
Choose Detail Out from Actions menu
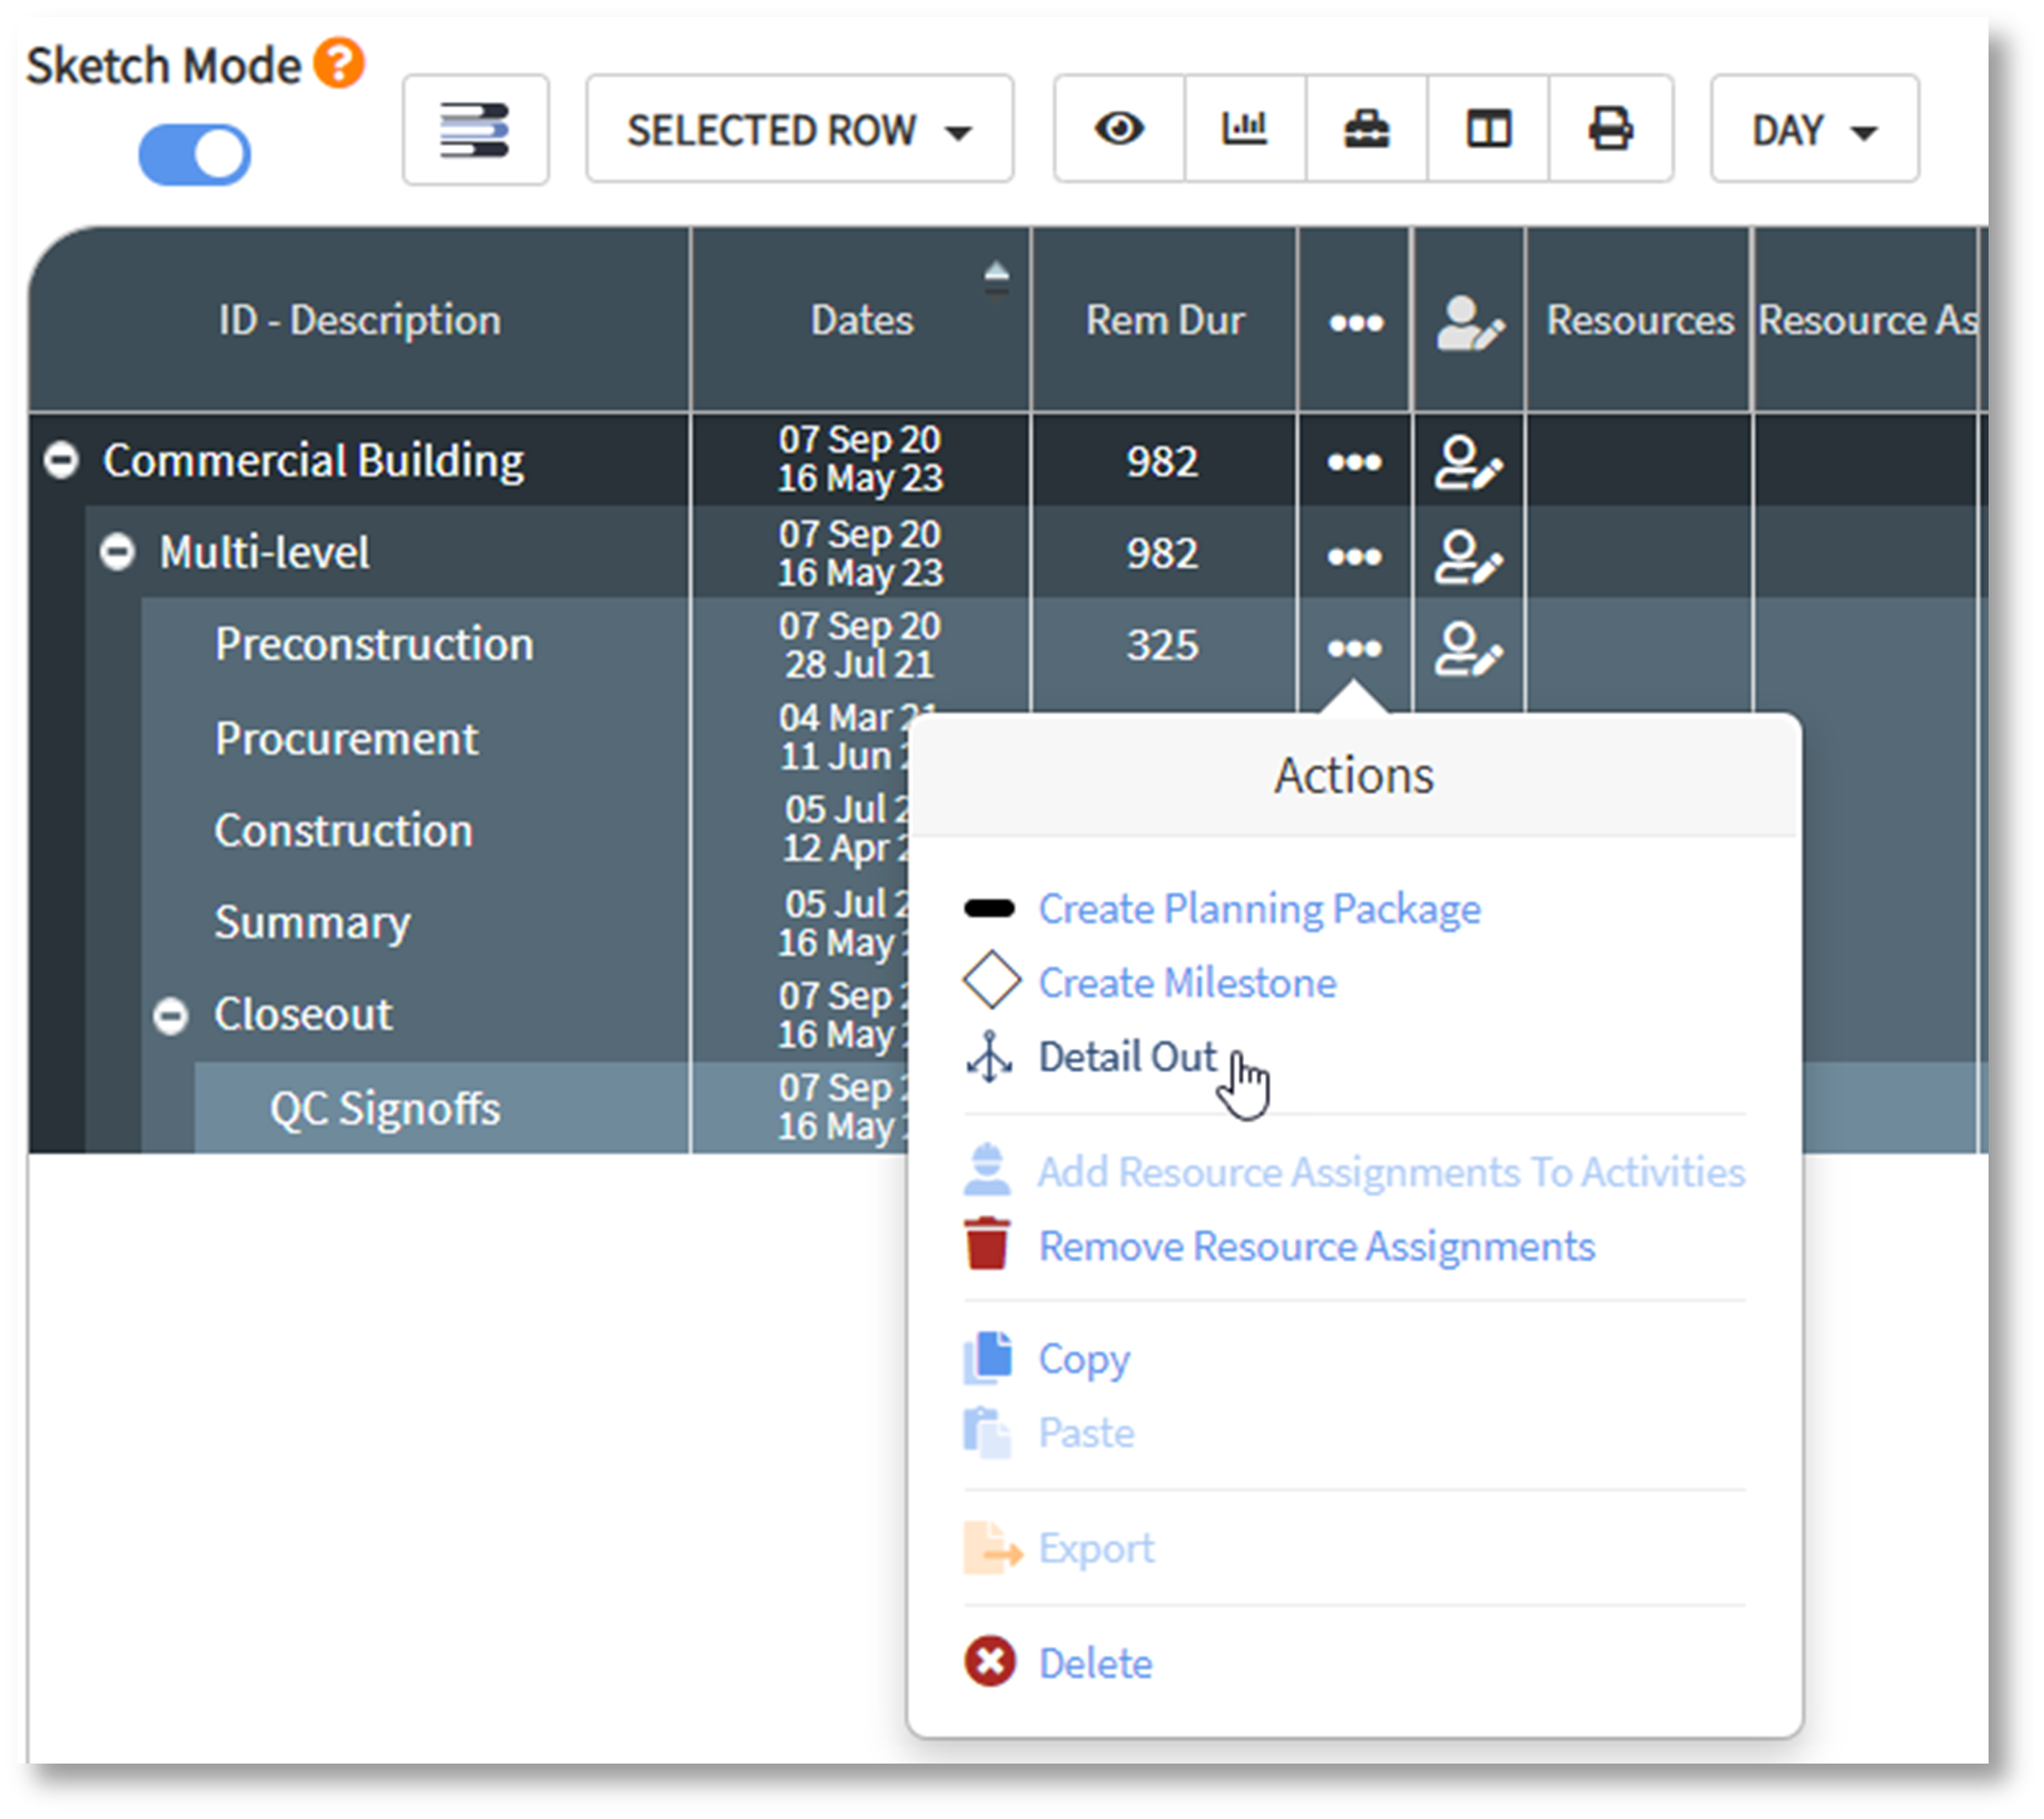click(1126, 1056)
